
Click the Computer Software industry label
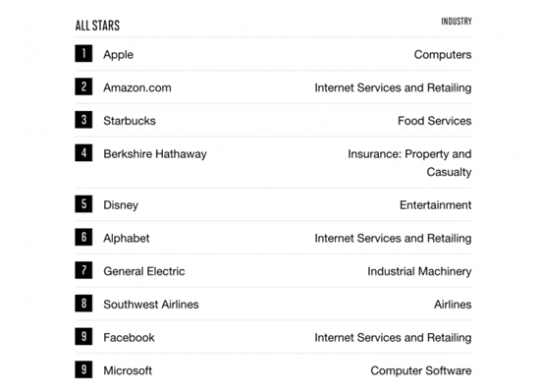pyautogui.click(x=421, y=370)
